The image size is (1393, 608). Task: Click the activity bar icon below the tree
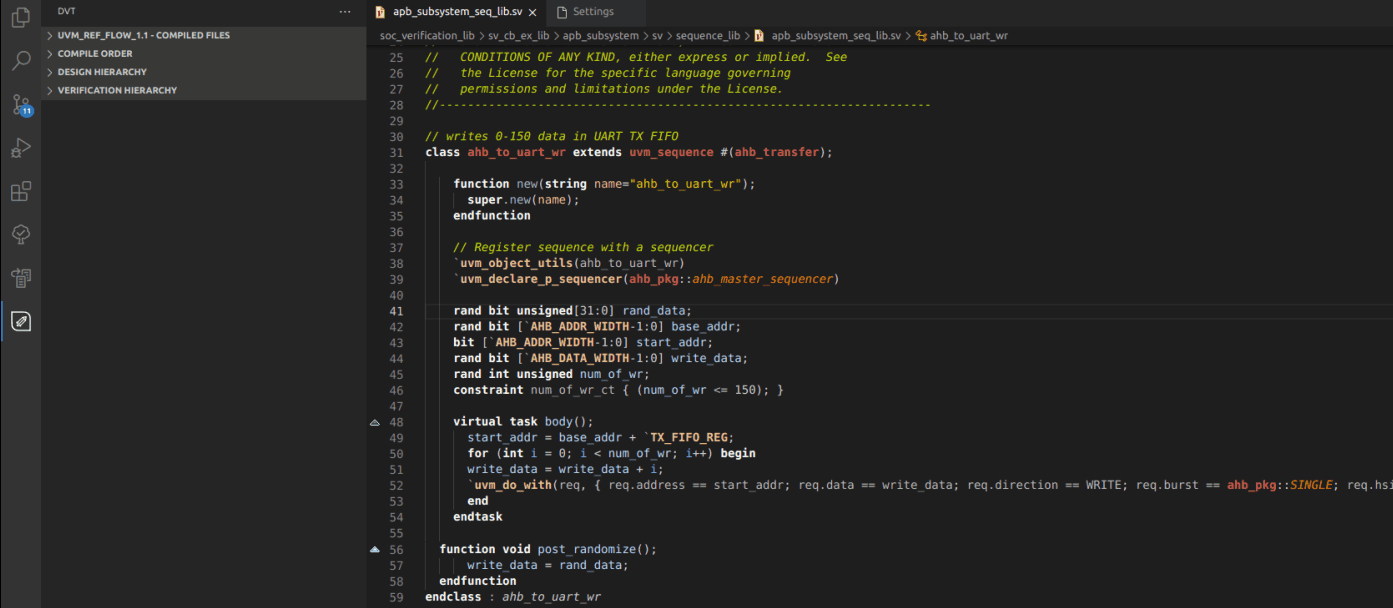click(x=20, y=277)
